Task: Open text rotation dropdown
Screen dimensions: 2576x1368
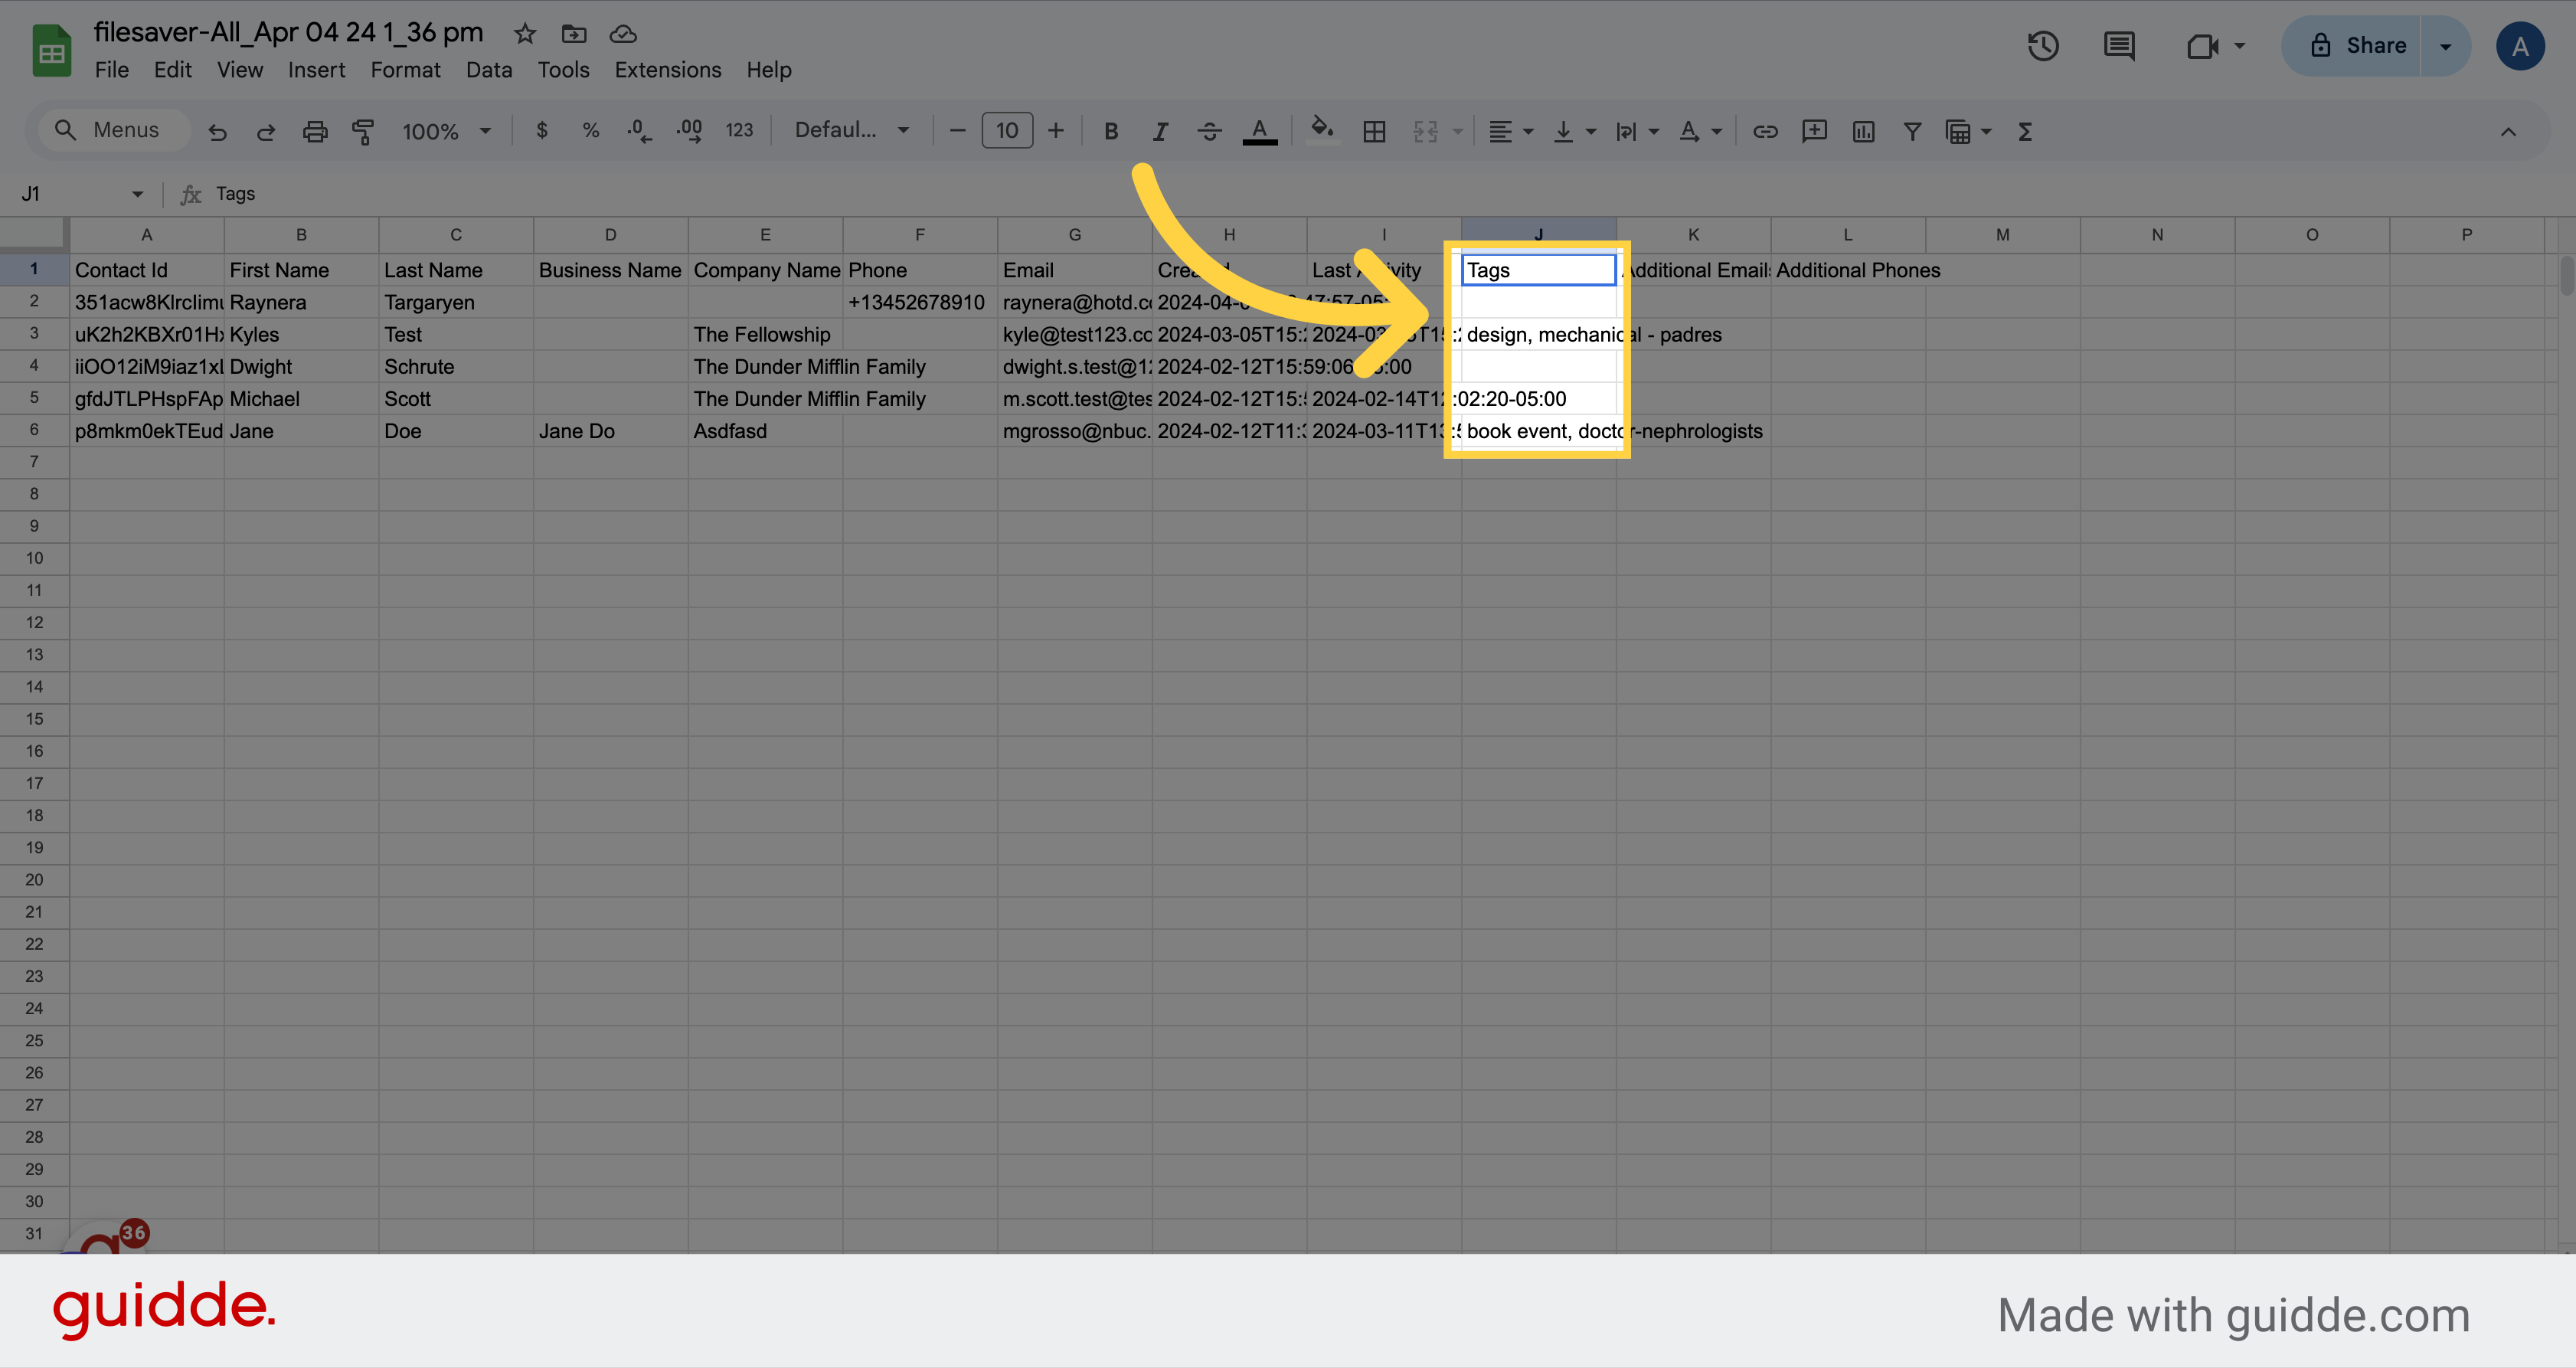Action: point(1700,131)
